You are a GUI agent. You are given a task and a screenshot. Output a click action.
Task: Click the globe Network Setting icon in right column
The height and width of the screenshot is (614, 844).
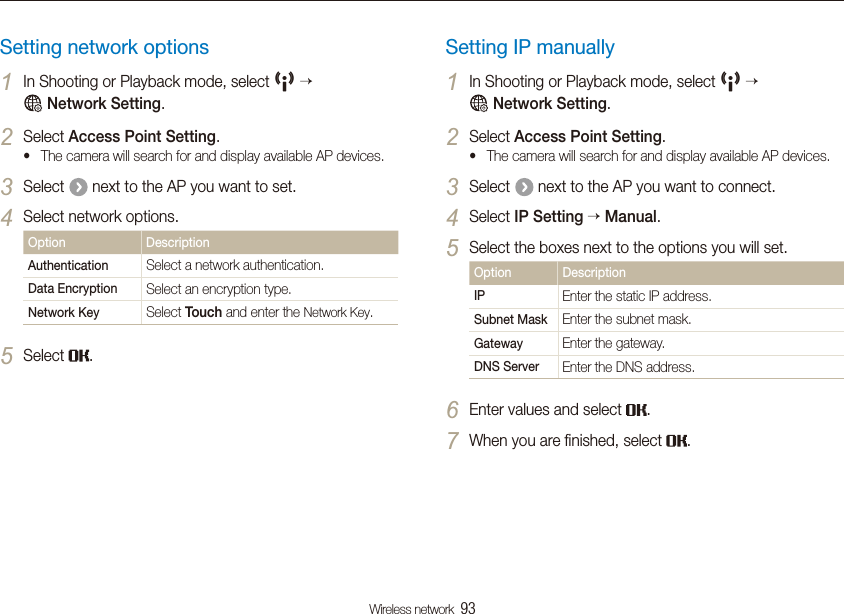click(479, 103)
